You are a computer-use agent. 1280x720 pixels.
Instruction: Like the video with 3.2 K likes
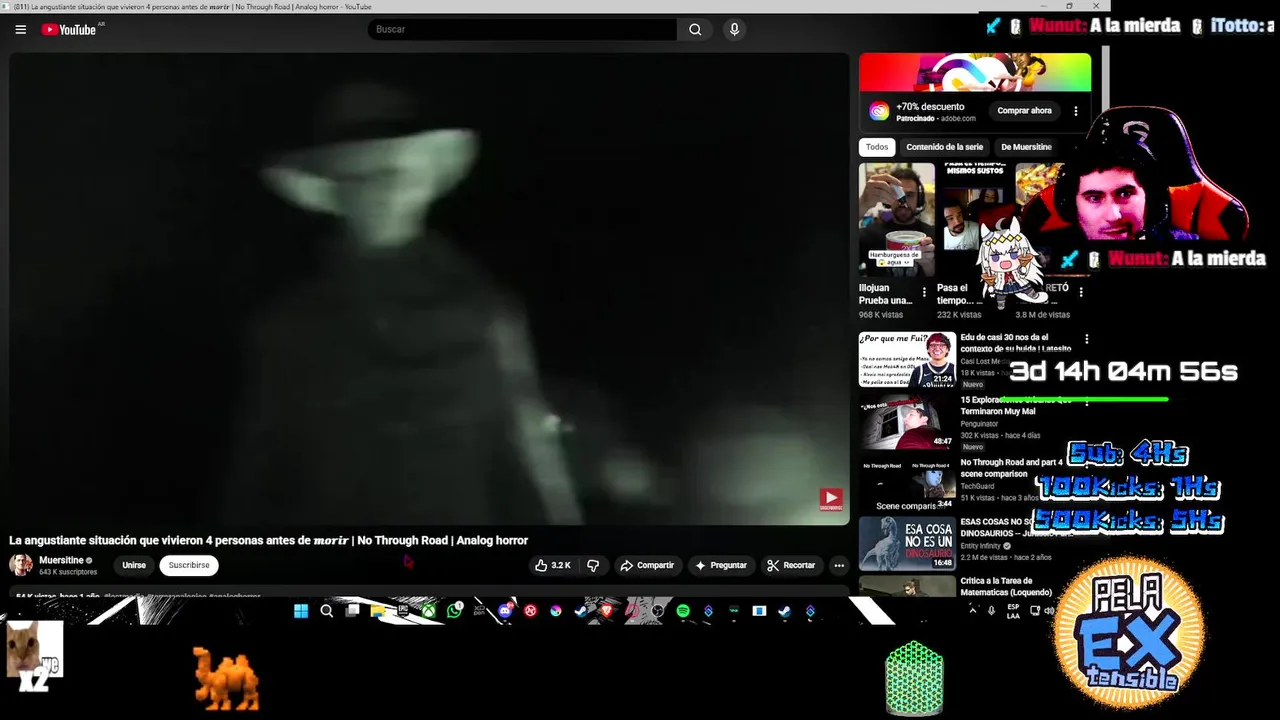click(553, 565)
